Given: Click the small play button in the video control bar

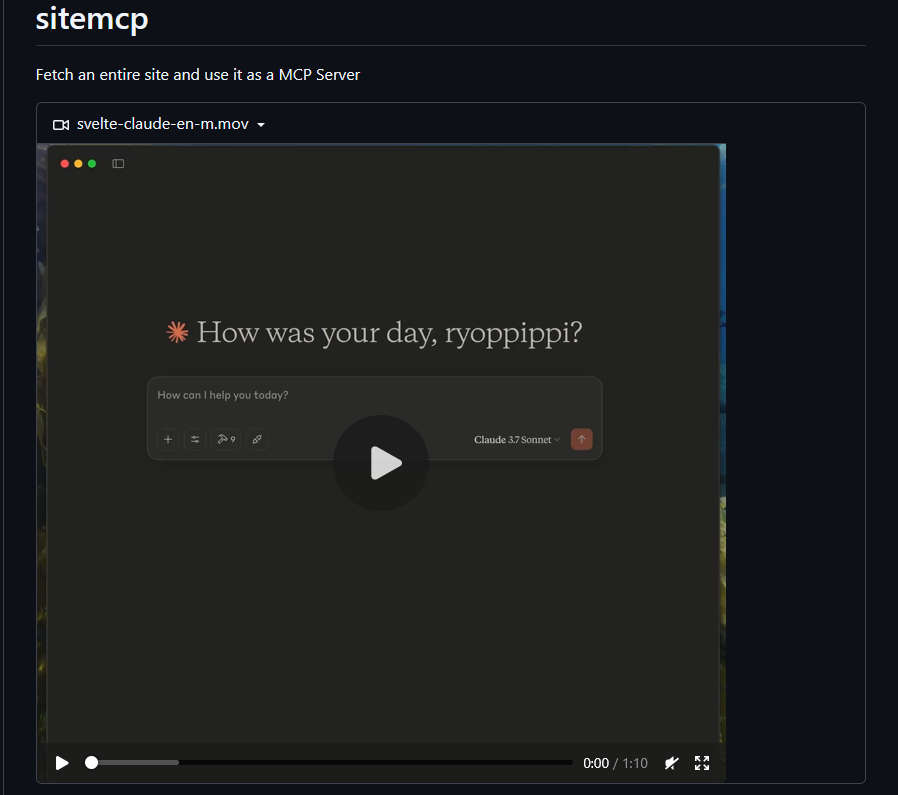Looking at the screenshot, I should pyautogui.click(x=62, y=763).
